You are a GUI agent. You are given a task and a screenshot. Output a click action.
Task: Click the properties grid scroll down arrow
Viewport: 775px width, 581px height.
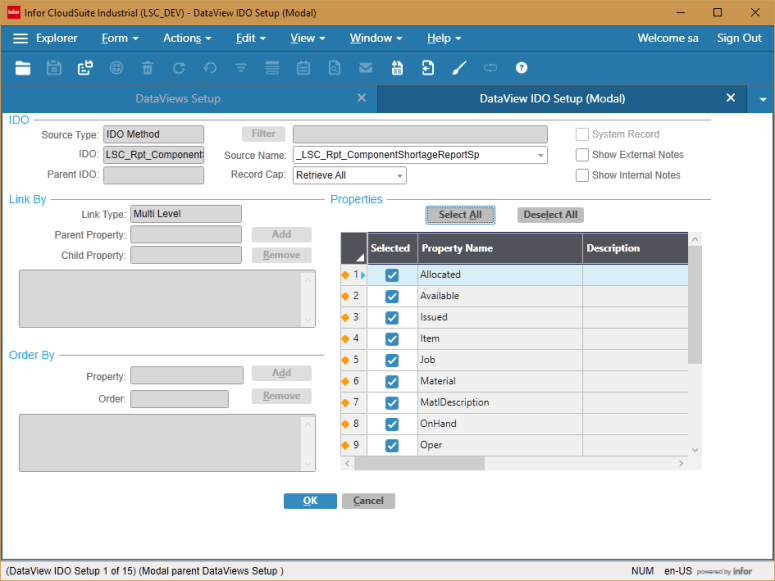tap(695, 450)
